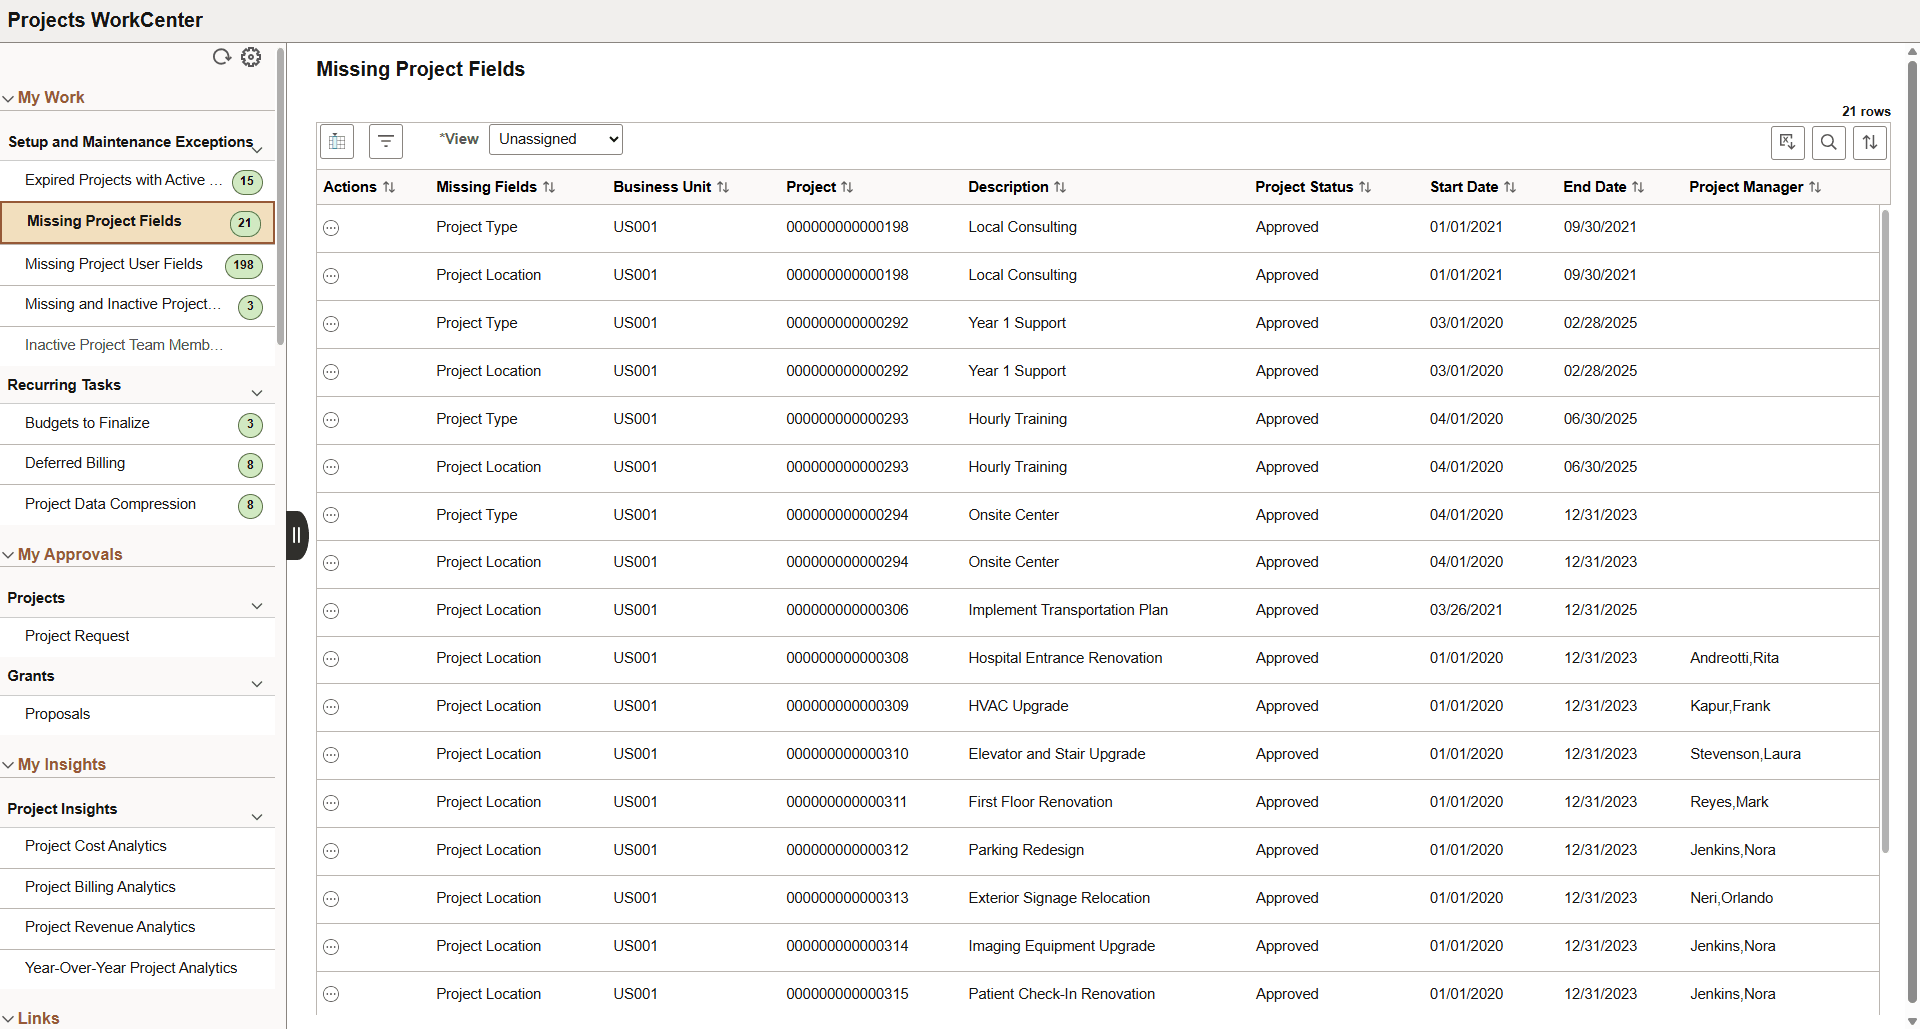Open the search icon above the grid
Screen dimensions: 1920x1029
(x=1829, y=142)
